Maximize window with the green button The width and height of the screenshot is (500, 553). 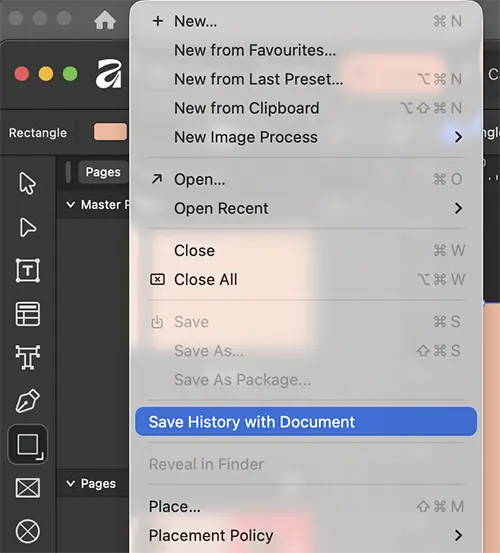click(x=70, y=74)
